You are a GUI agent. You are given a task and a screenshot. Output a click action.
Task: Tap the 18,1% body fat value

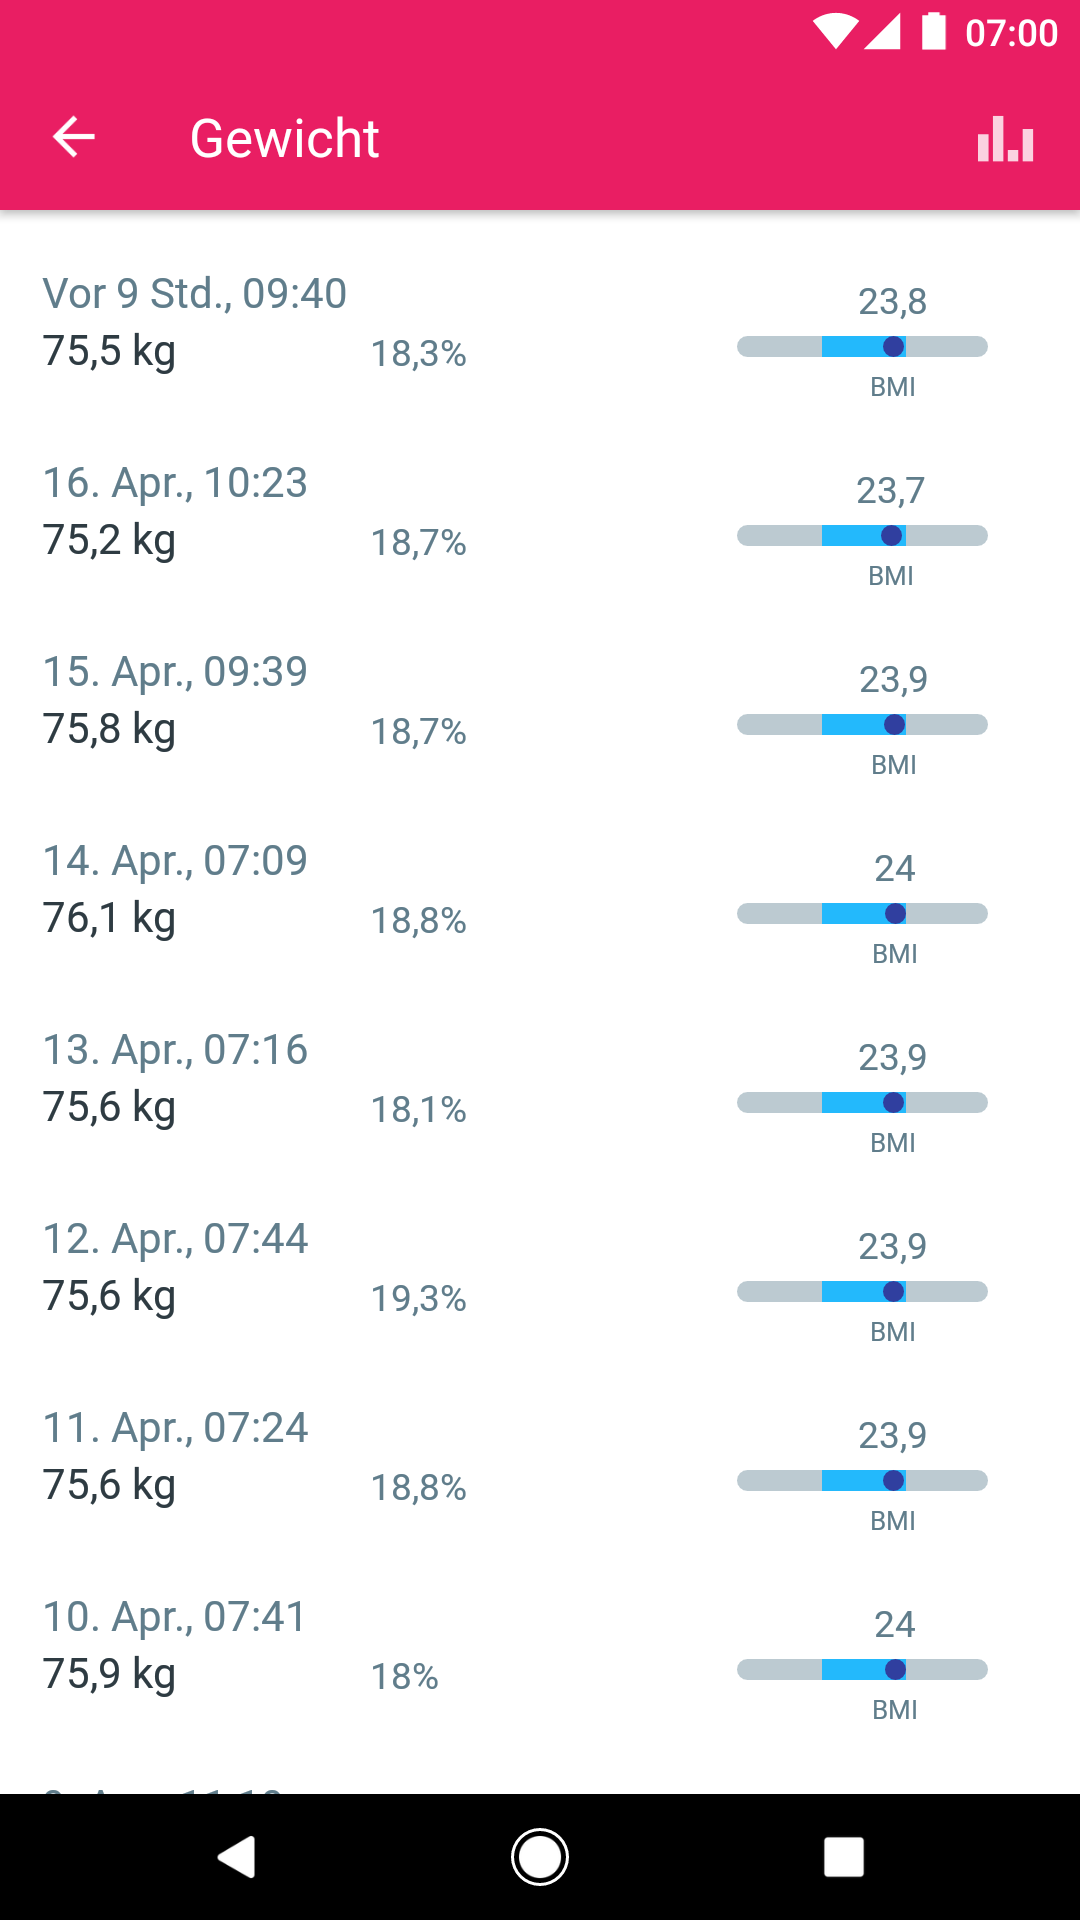click(418, 1110)
